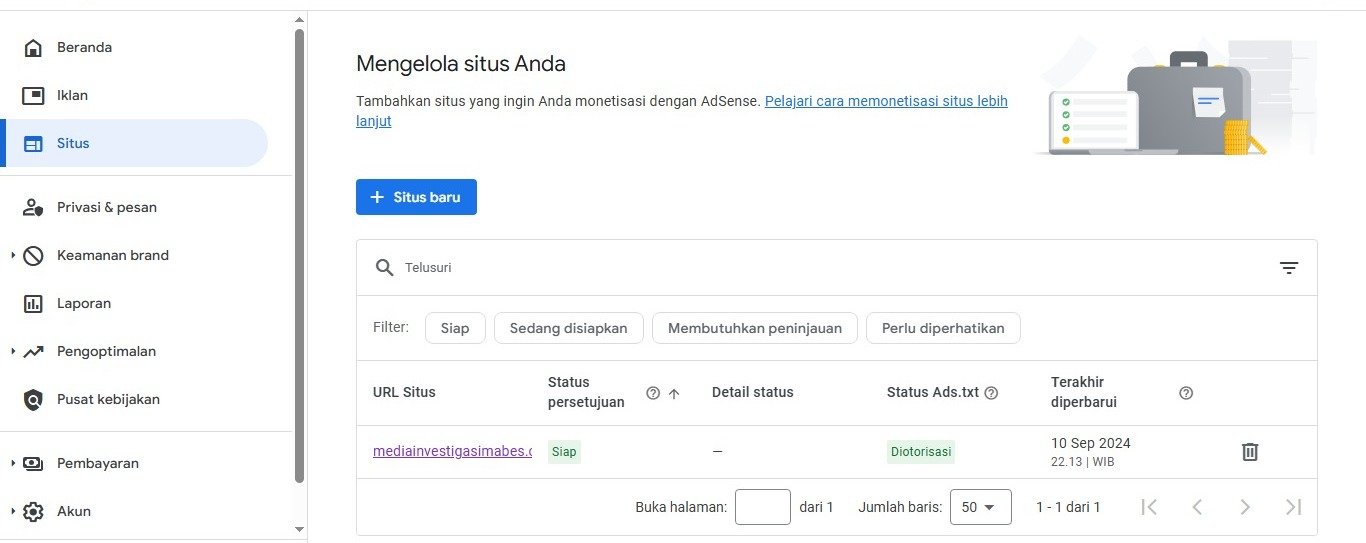Click the sidebar scroll up arrow
The image size is (1366, 543).
coord(300,19)
